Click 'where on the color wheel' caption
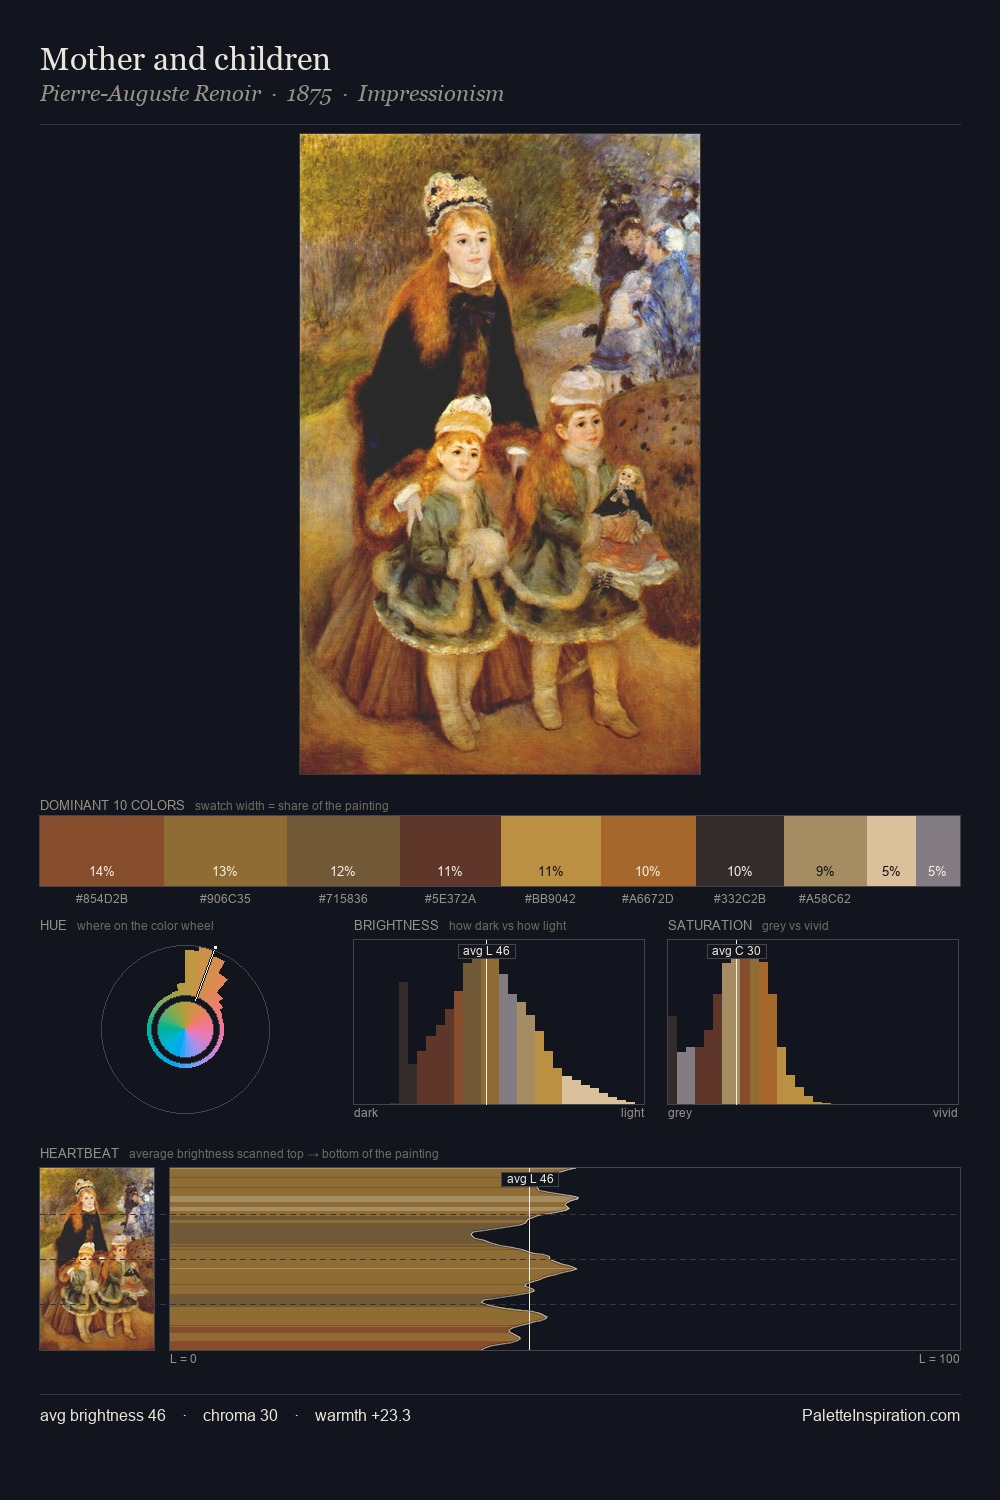 pyautogui.click(x=145, y=926)
